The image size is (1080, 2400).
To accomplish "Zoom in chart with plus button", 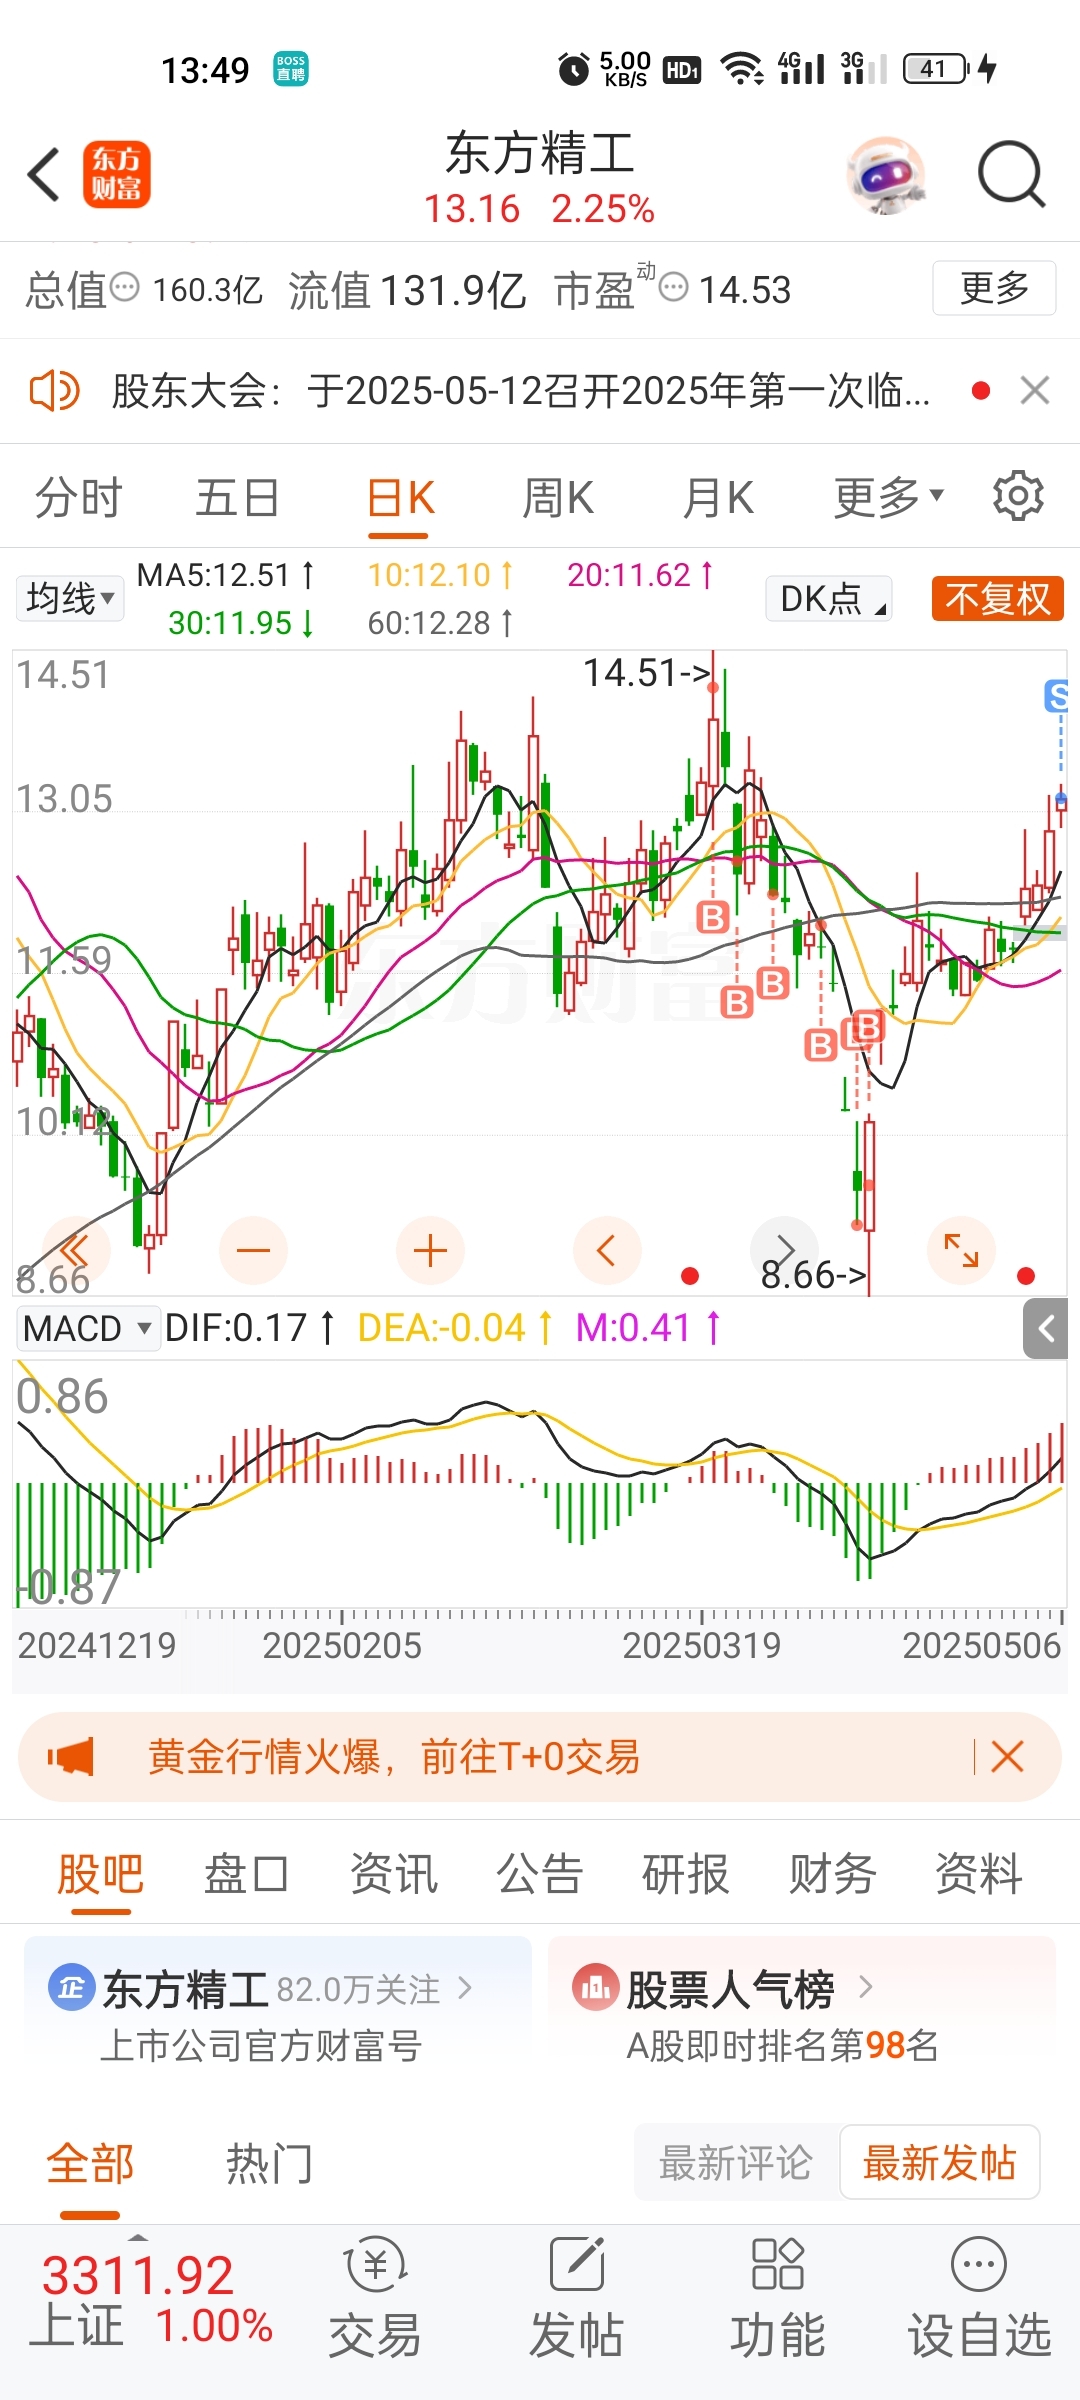I will tap(430, 1250).
